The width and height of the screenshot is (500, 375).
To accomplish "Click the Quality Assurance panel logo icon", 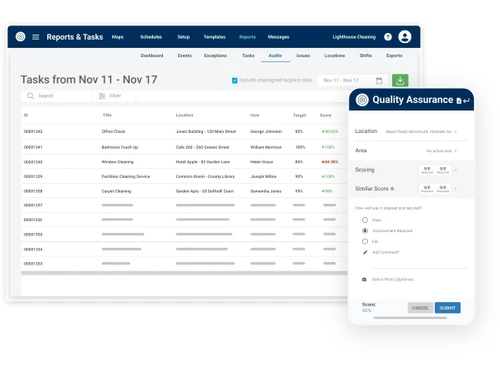I will coord(362,100).
